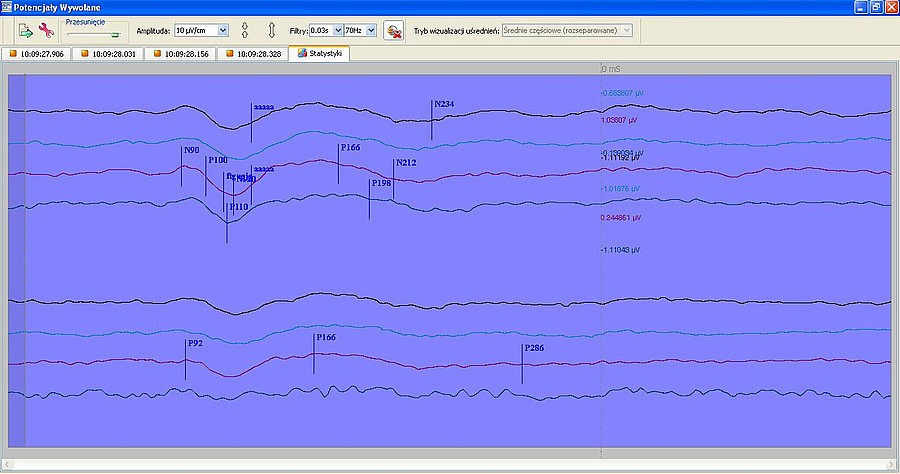This screenshot has height=474, width=900.
Task: Click the -1.01876 µV value label
Action: (x=620, y=189)
